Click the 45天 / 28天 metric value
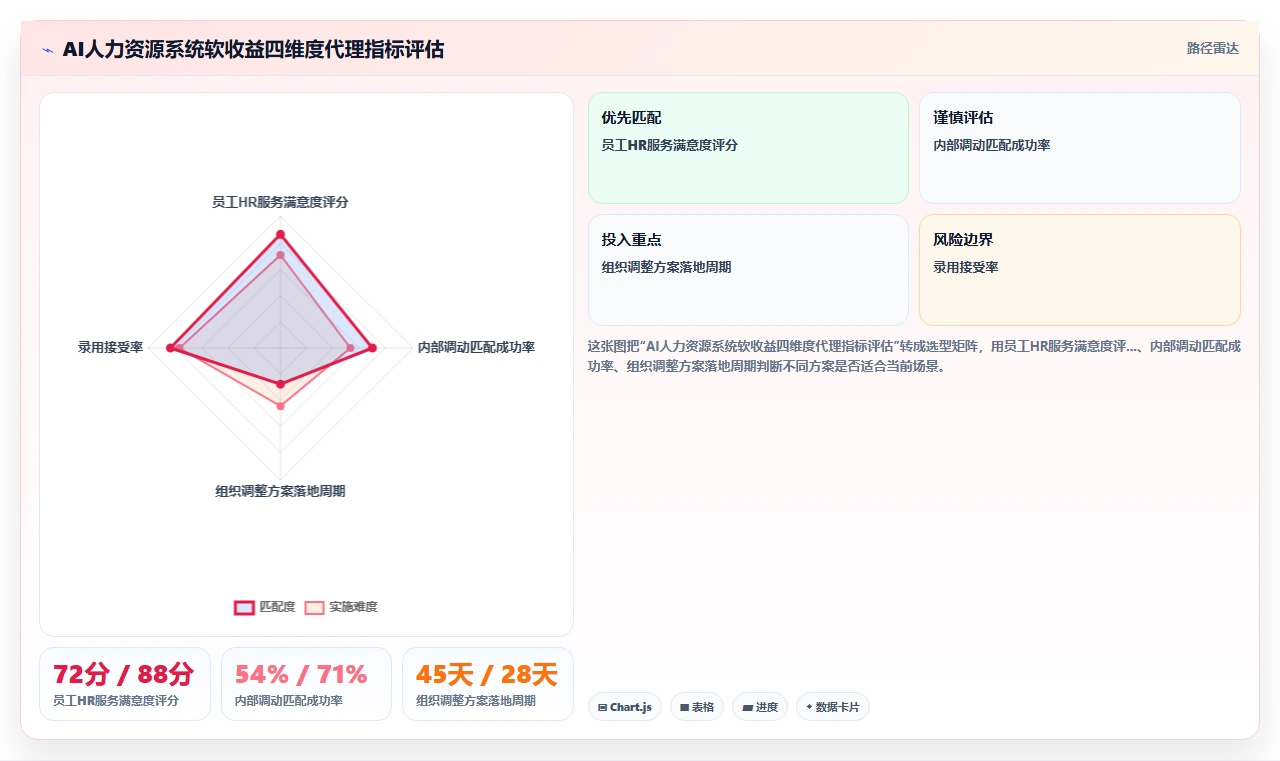Screen dimensions: 1280x761 pos(487,675)
